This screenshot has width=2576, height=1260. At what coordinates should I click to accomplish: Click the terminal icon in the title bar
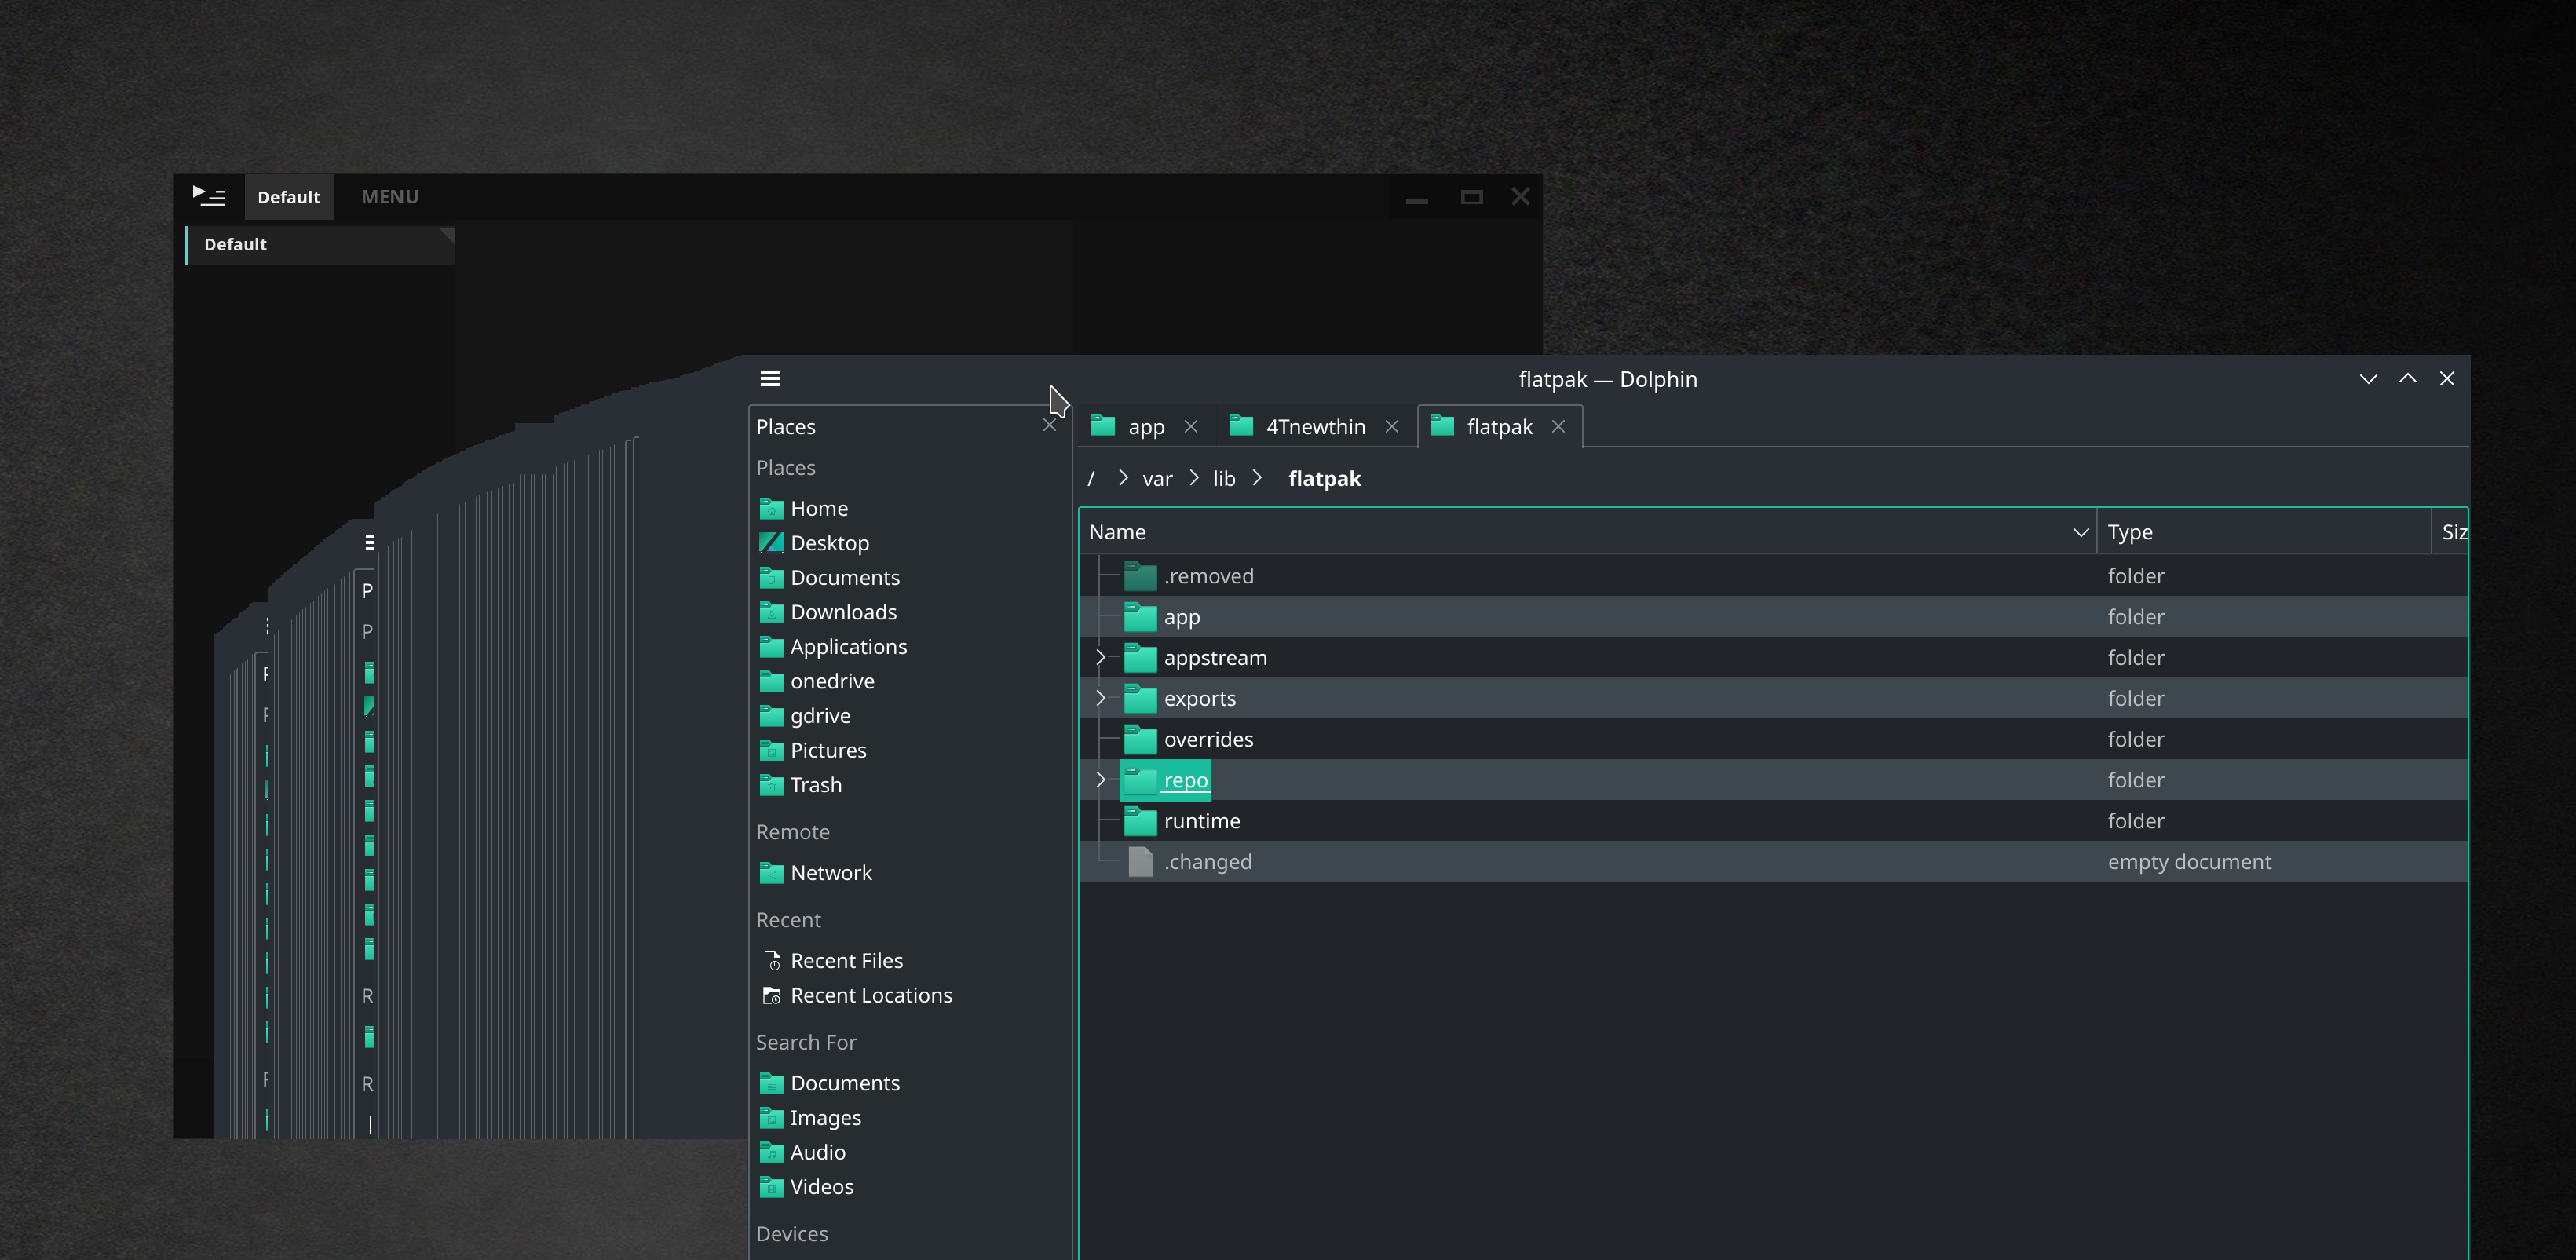tap(209, 196)
